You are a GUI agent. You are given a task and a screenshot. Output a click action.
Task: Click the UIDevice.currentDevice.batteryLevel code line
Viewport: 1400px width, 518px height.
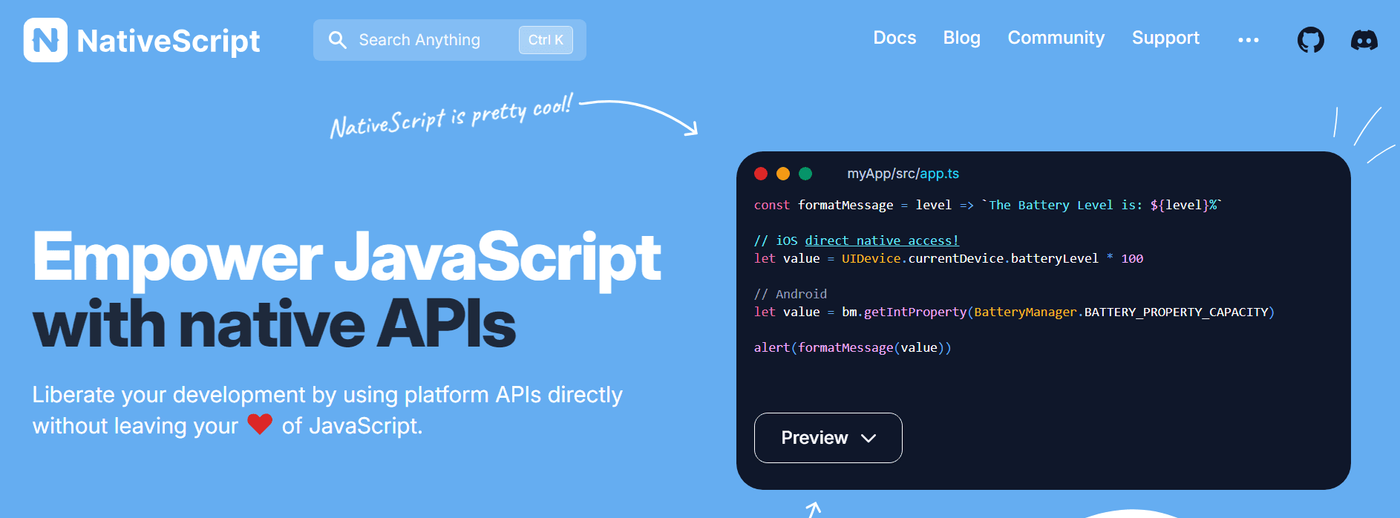click(x=948, y=258)
